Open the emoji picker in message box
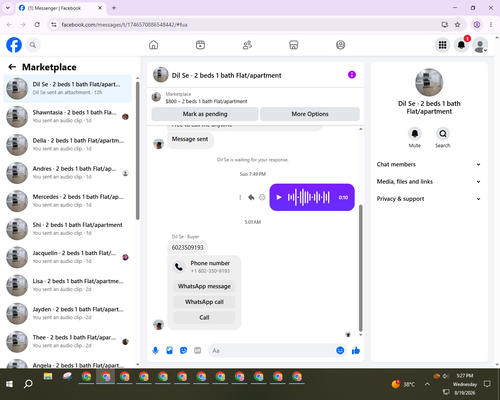This screenshot has width=500, height=400. point(340,350)
